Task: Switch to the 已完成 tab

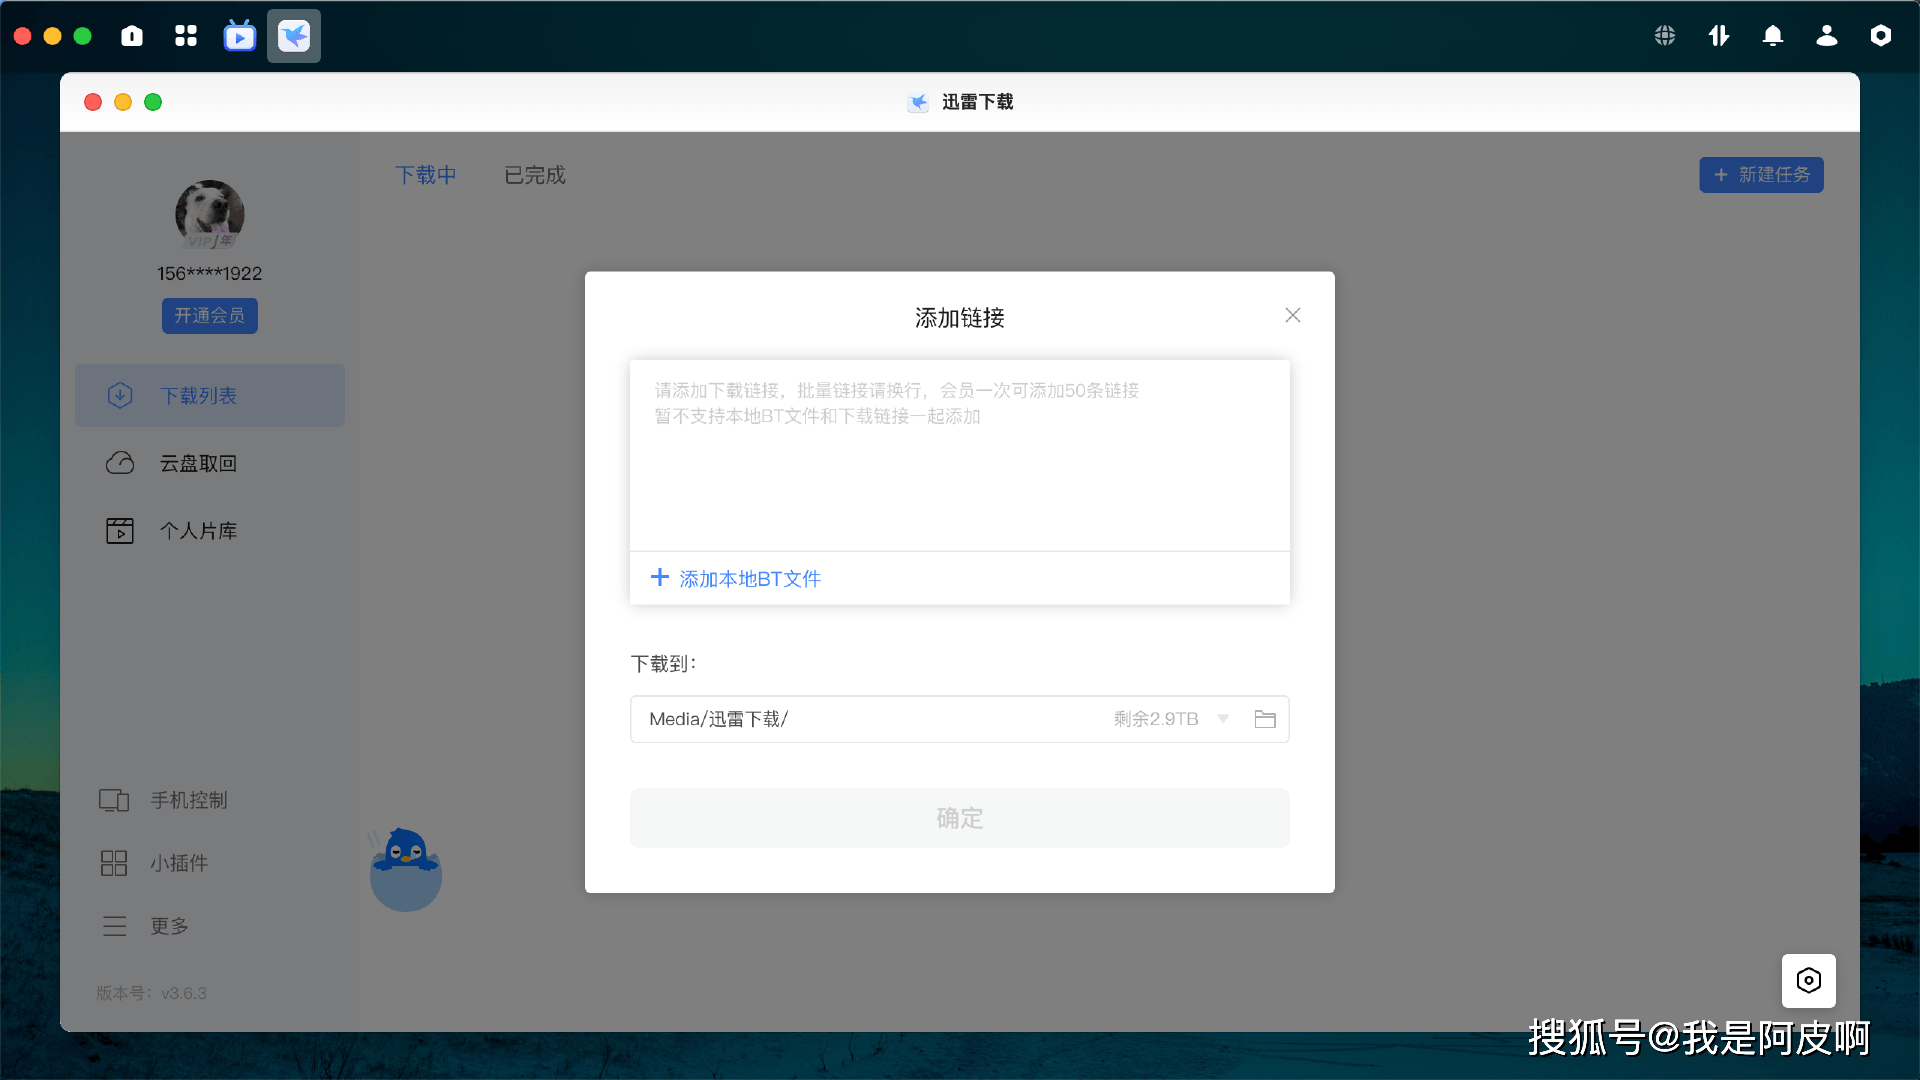Action: click(534, 175)
